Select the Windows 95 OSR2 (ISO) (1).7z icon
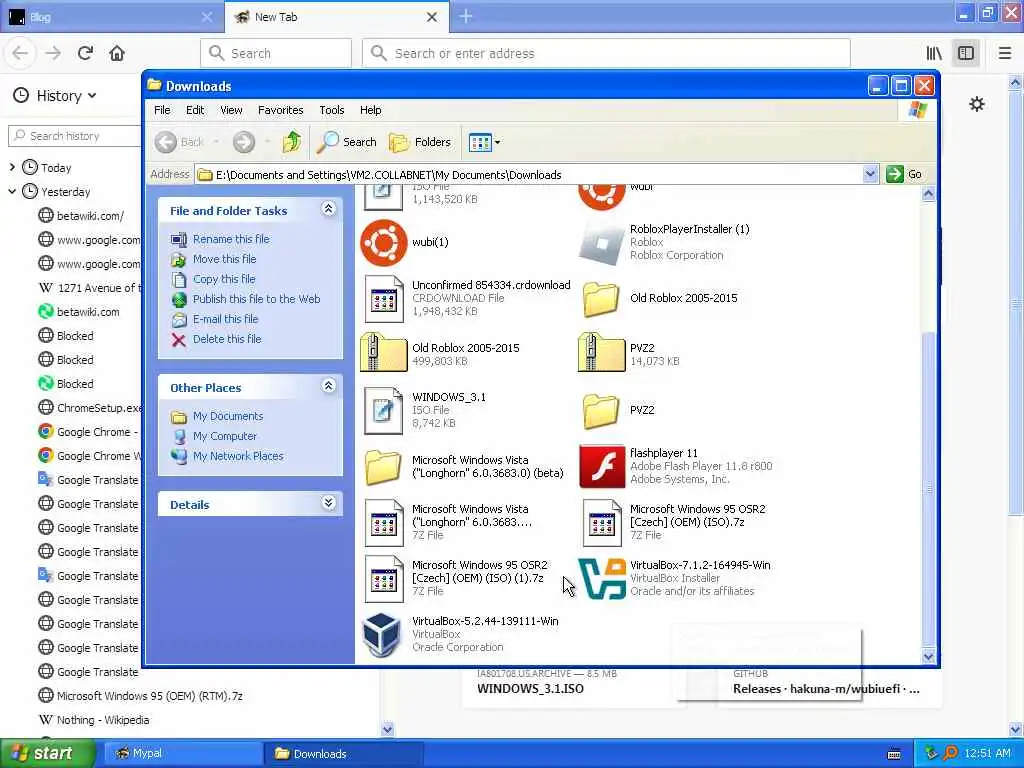This screenshot has width=1024, height=768. [383, 579]
